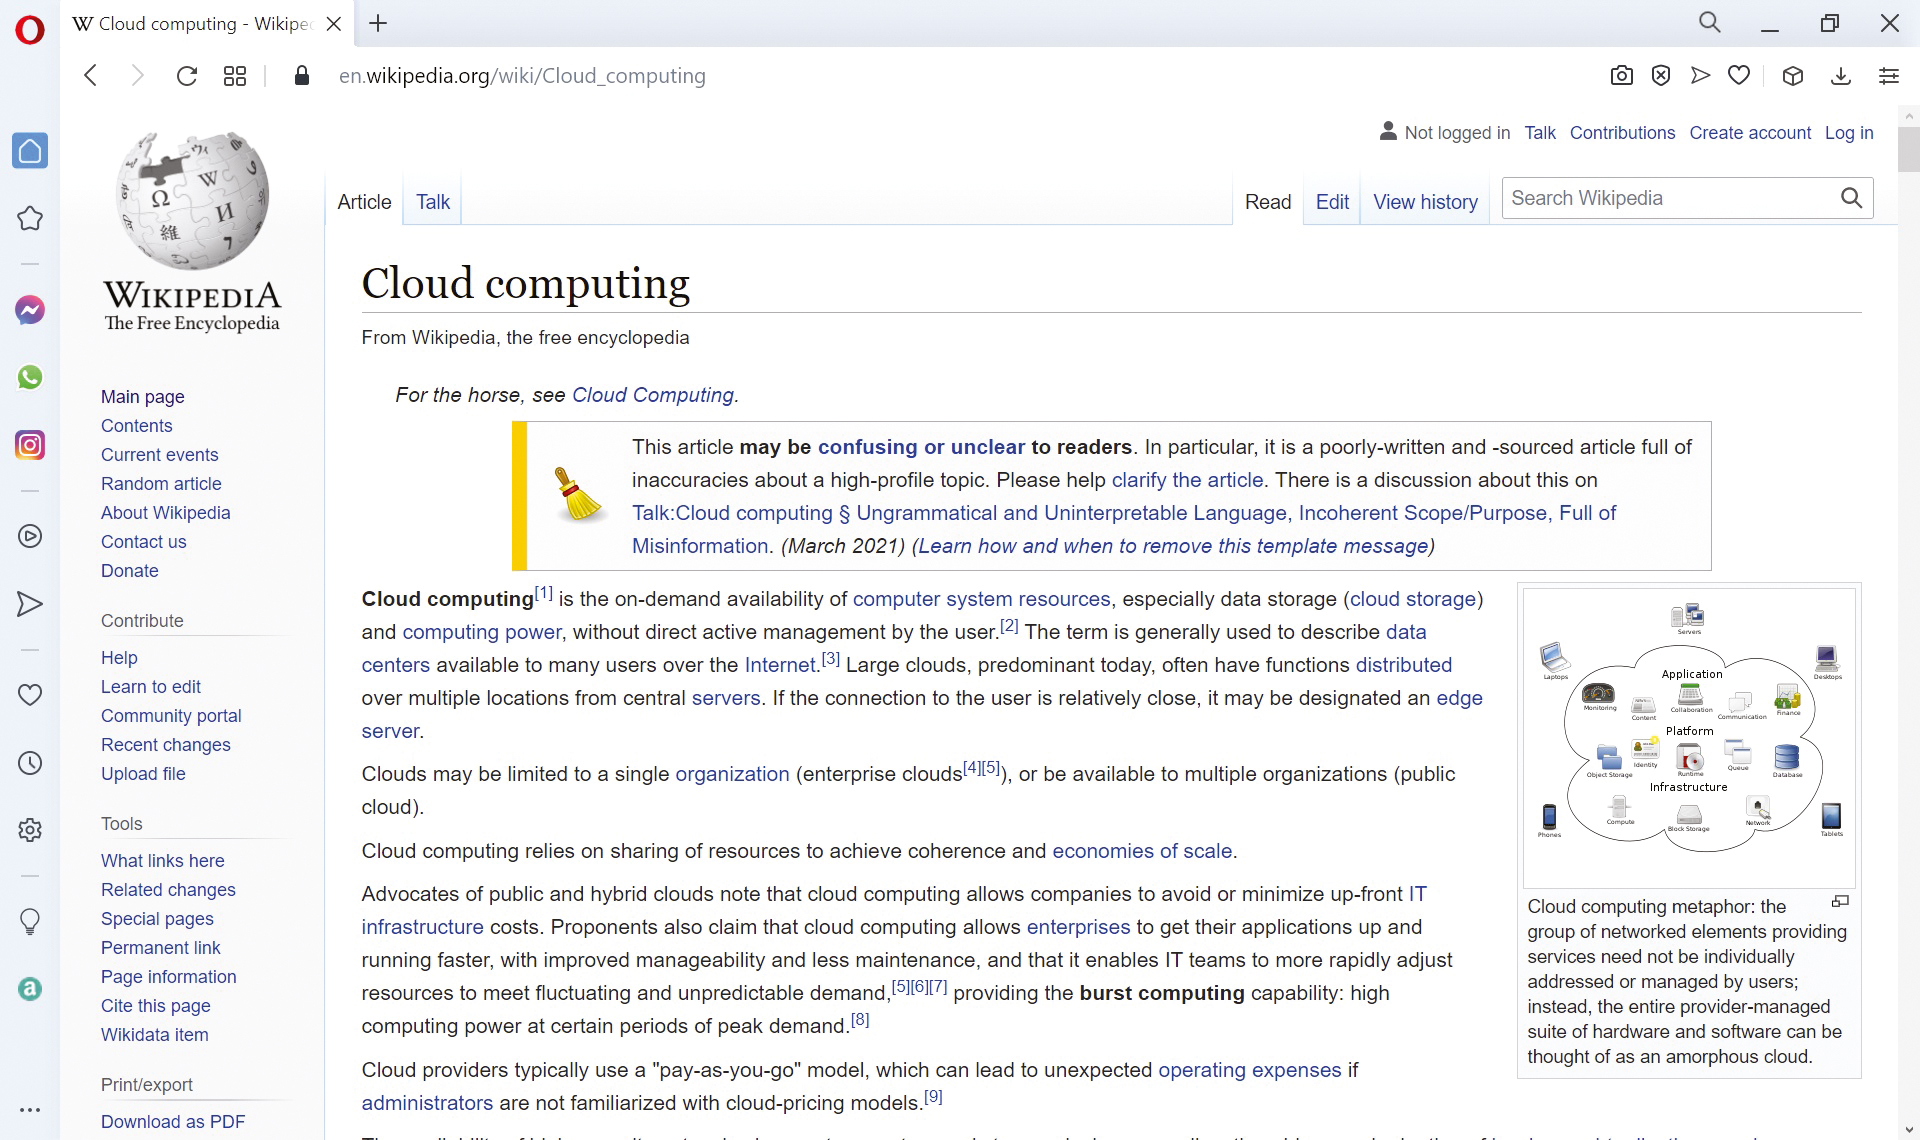The height and width of the screenshot is (1140, 1920).
Task: Click Download as PDF link
Action: pyautogui.click(x=173, y=1122)
